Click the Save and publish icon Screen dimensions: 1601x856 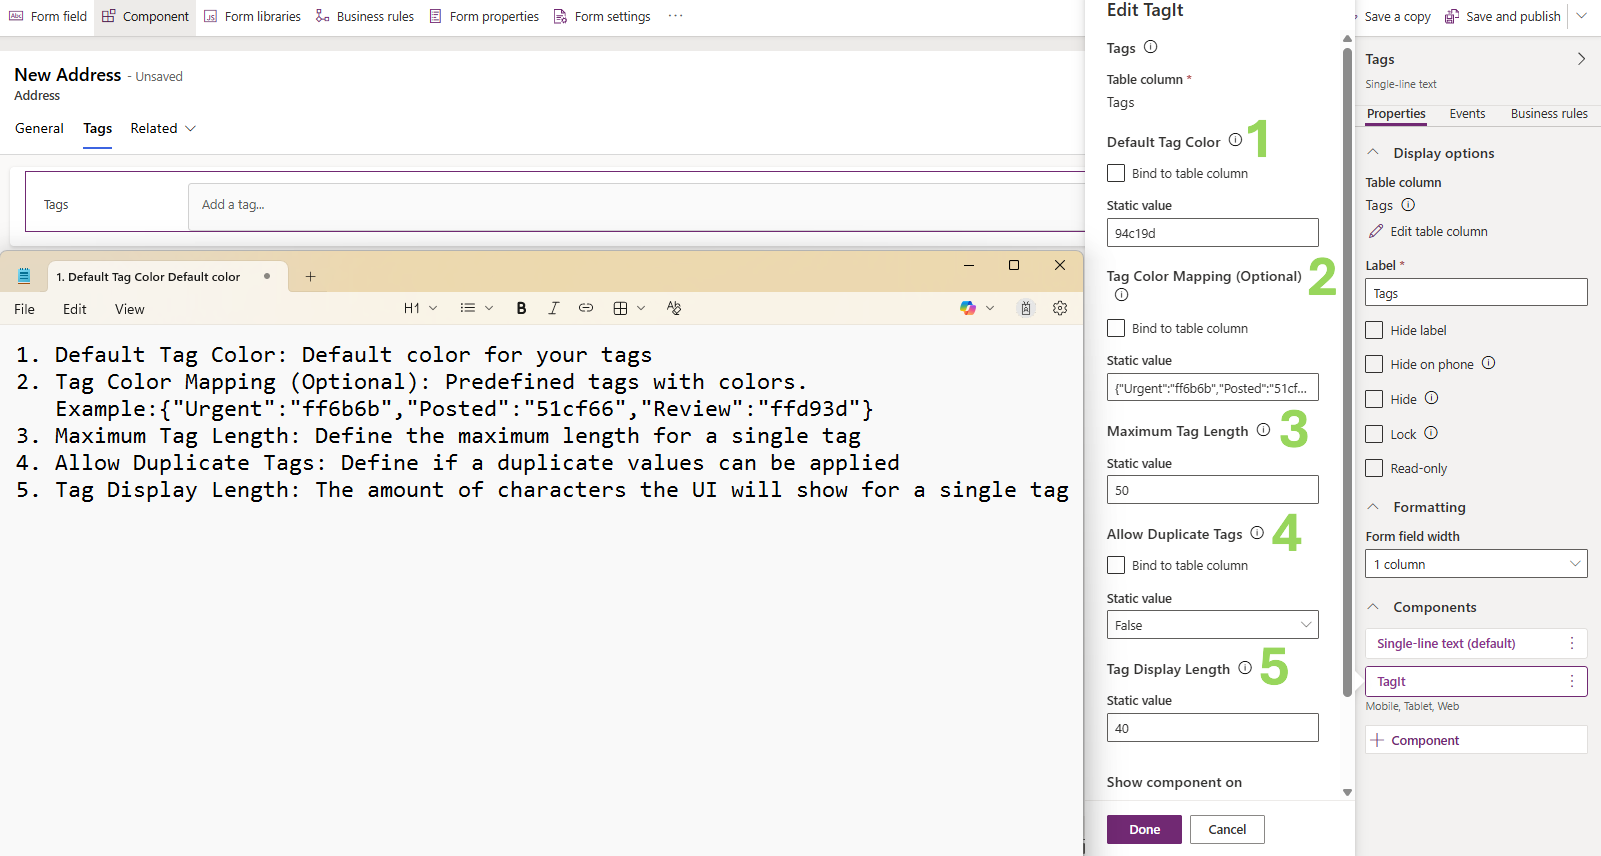click(1452, 16)
